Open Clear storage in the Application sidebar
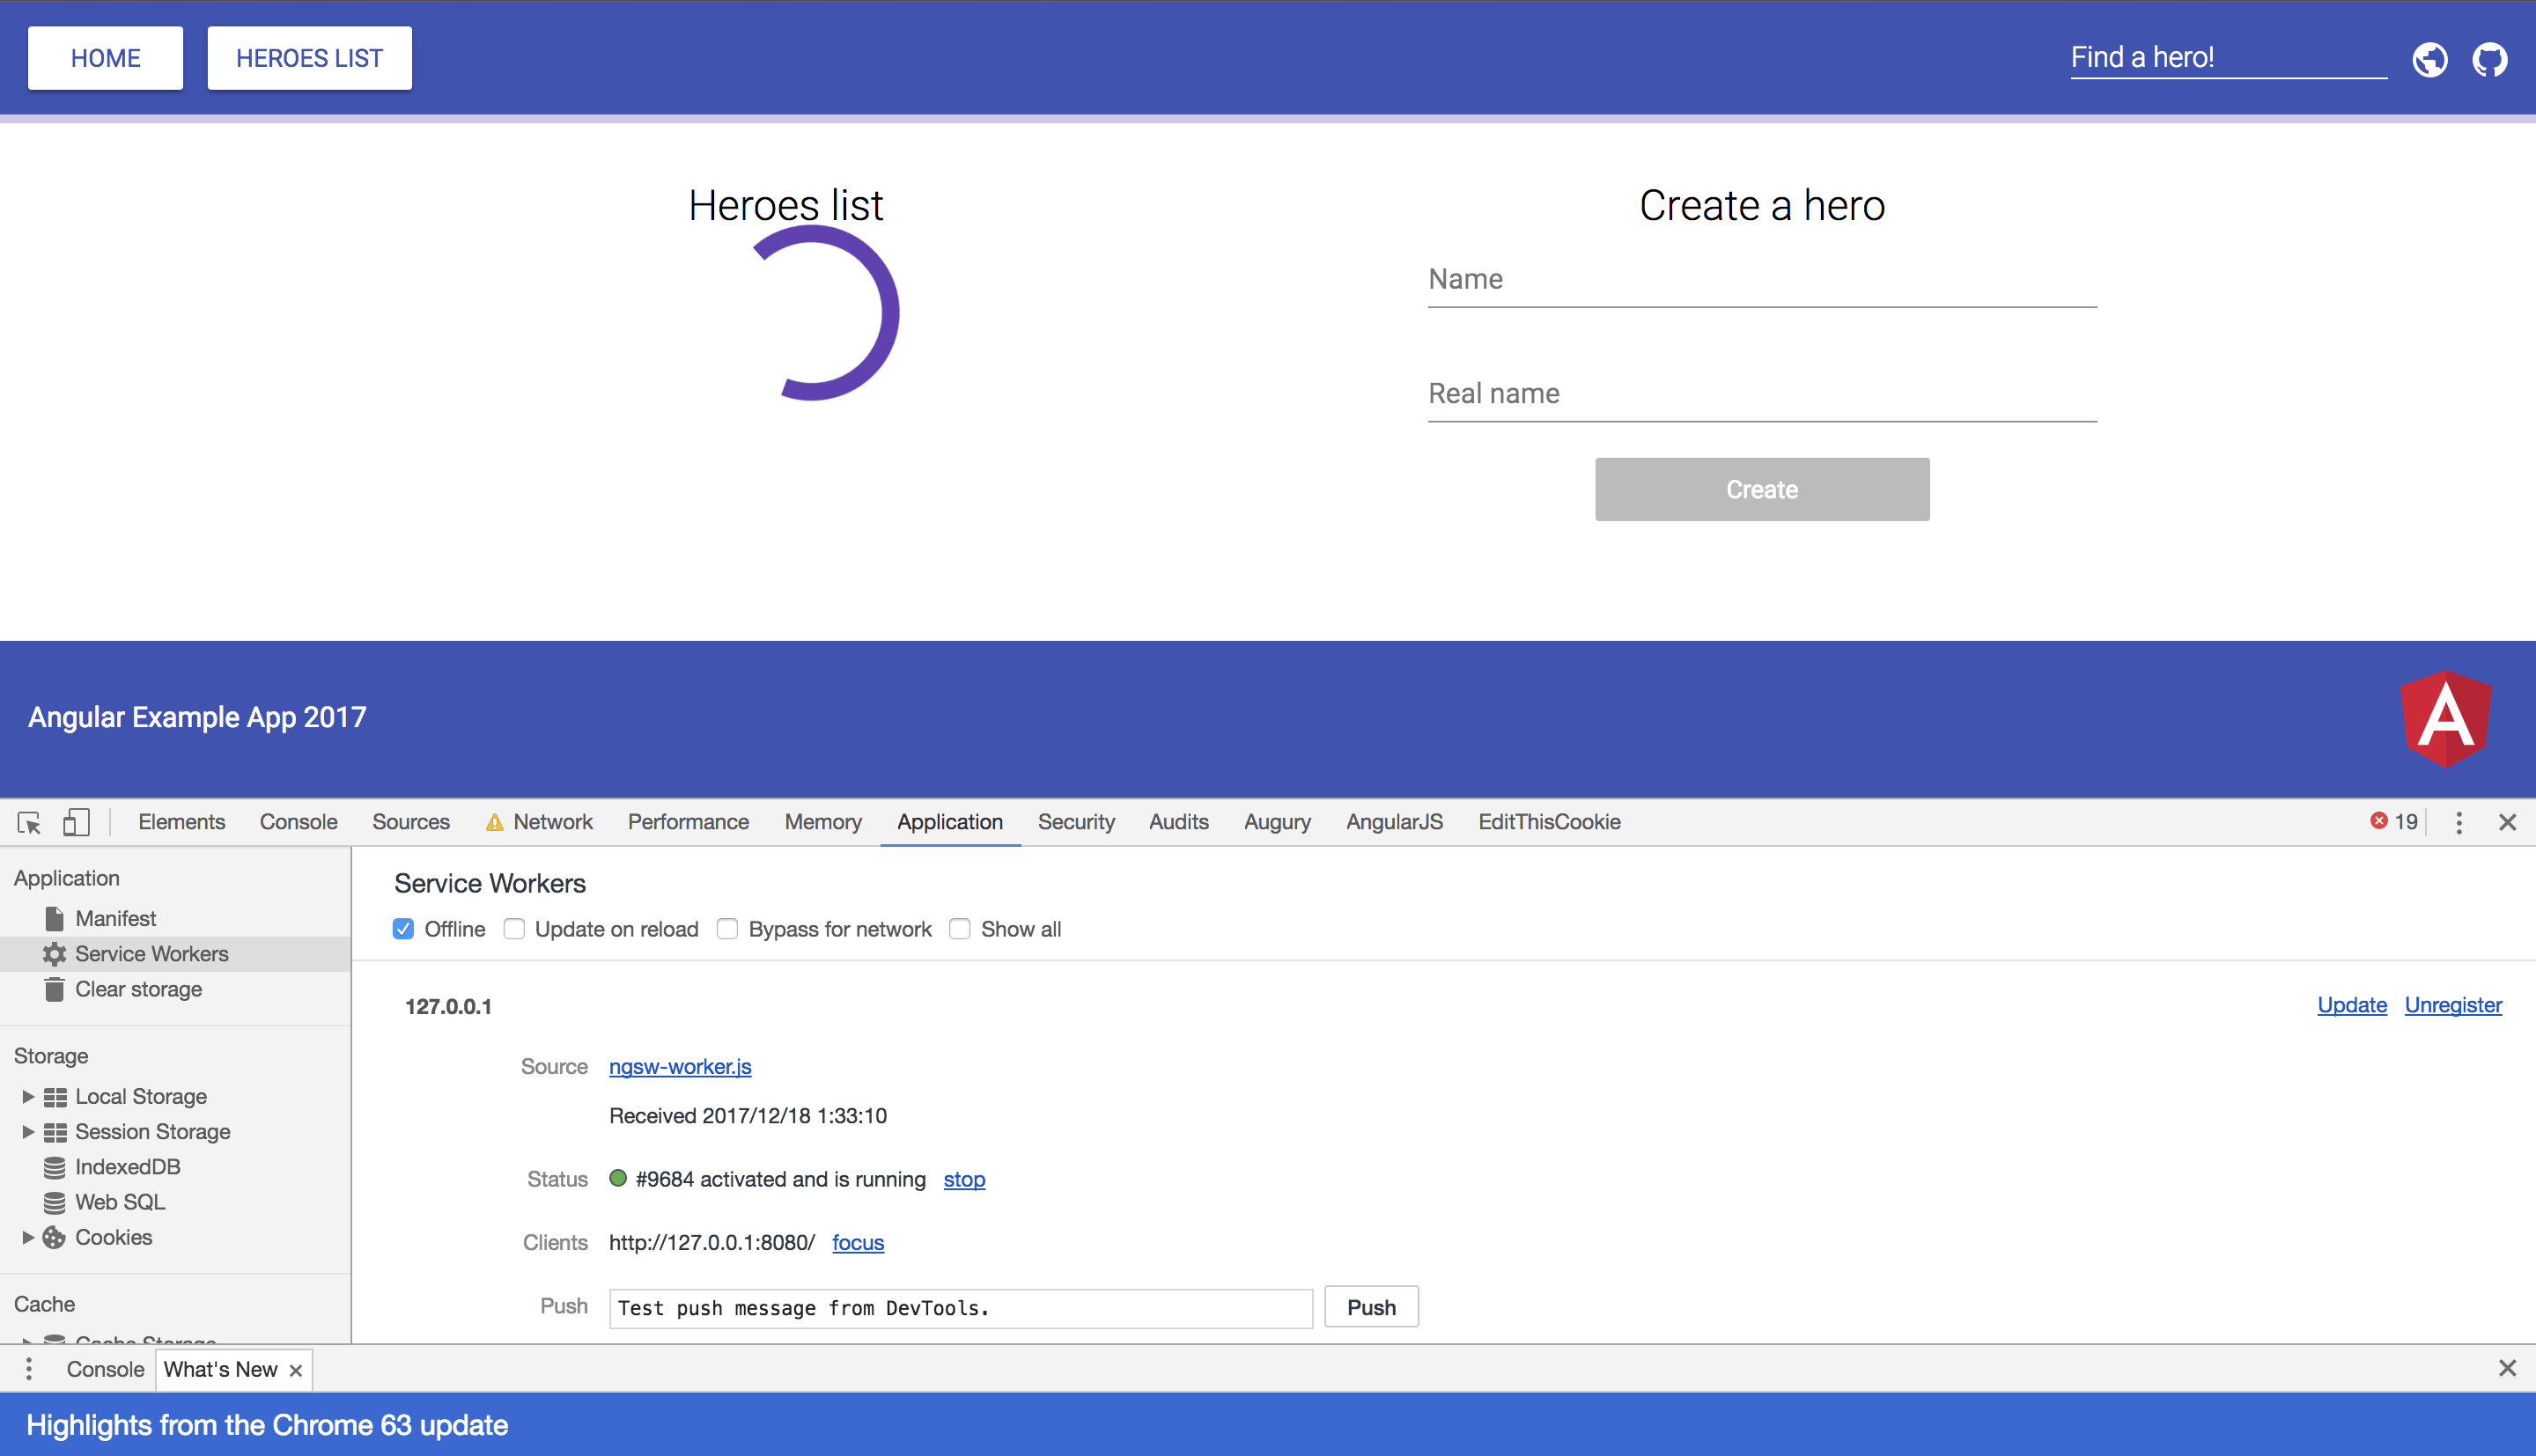Image resolution: width=2536 pixels, height=1456 pixels. tap(138, 988)
